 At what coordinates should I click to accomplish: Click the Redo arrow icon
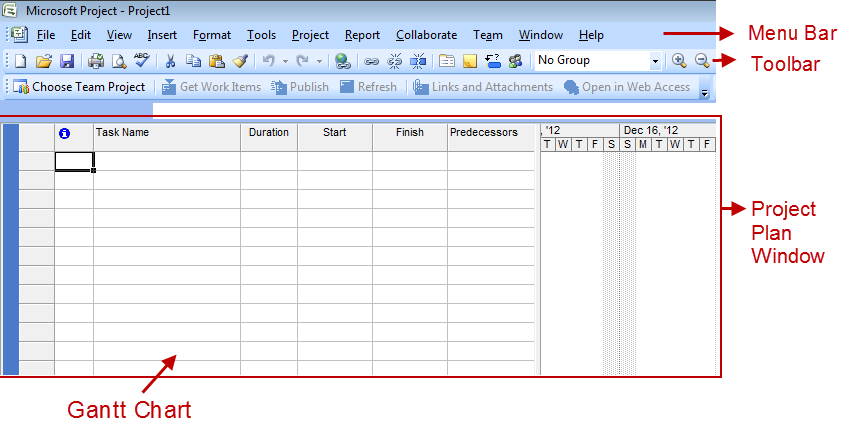[302, 61]
